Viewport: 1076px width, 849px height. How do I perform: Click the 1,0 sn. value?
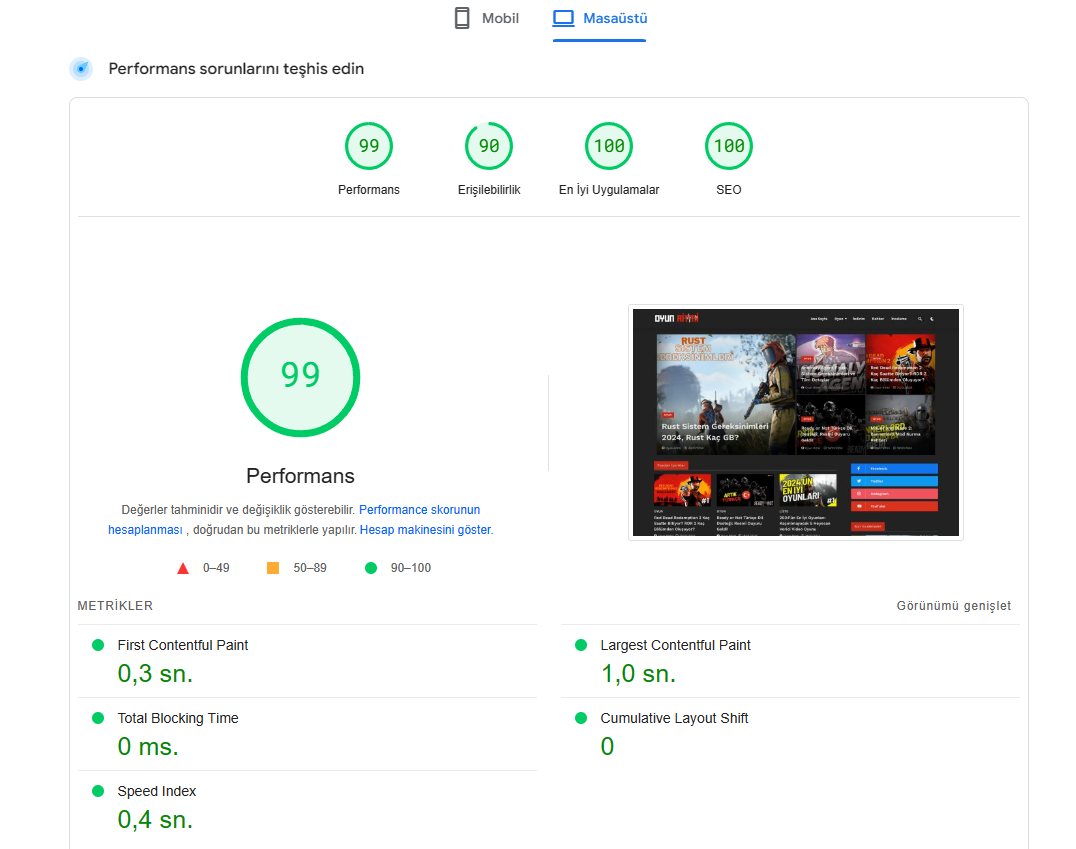pyautogui.click(x=638, y=674)
